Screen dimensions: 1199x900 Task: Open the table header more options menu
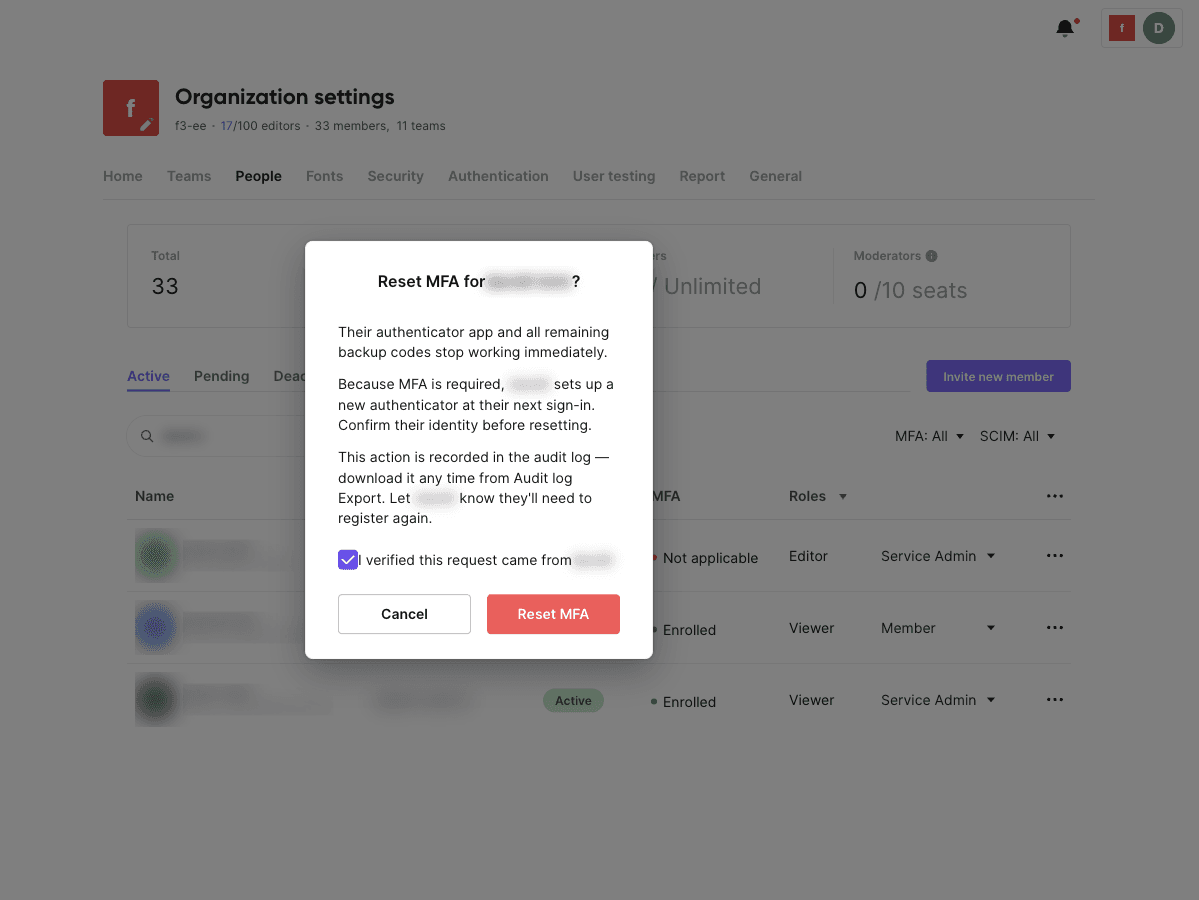tap(1054, 496)
